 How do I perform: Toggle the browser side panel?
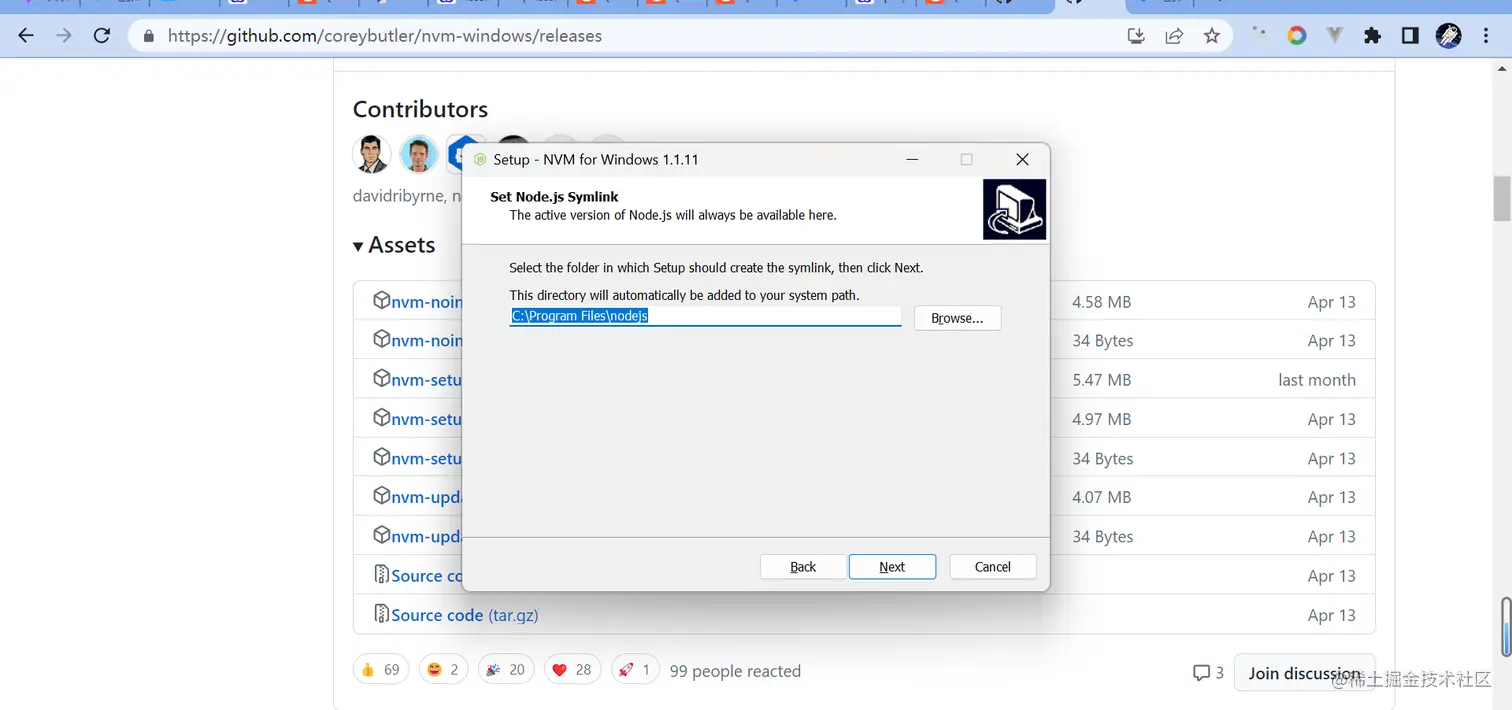click(x=1410, y=36)
